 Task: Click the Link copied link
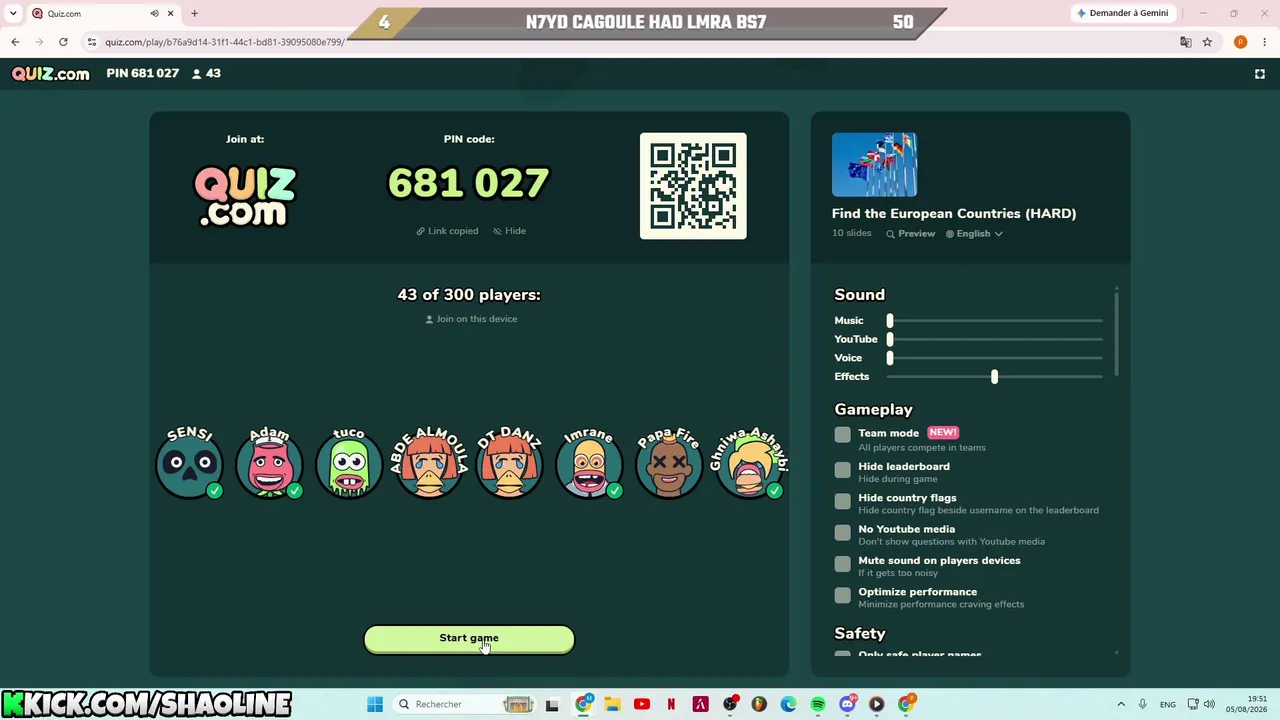pyautogui.click(x=447, y=231)
